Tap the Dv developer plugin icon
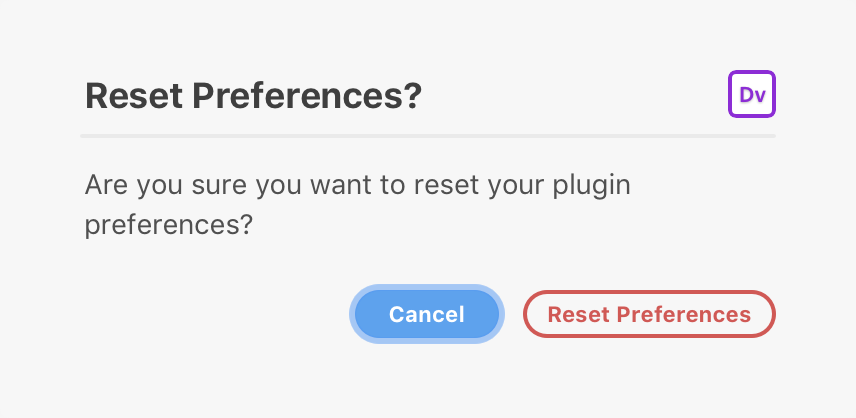 point(752,94)
